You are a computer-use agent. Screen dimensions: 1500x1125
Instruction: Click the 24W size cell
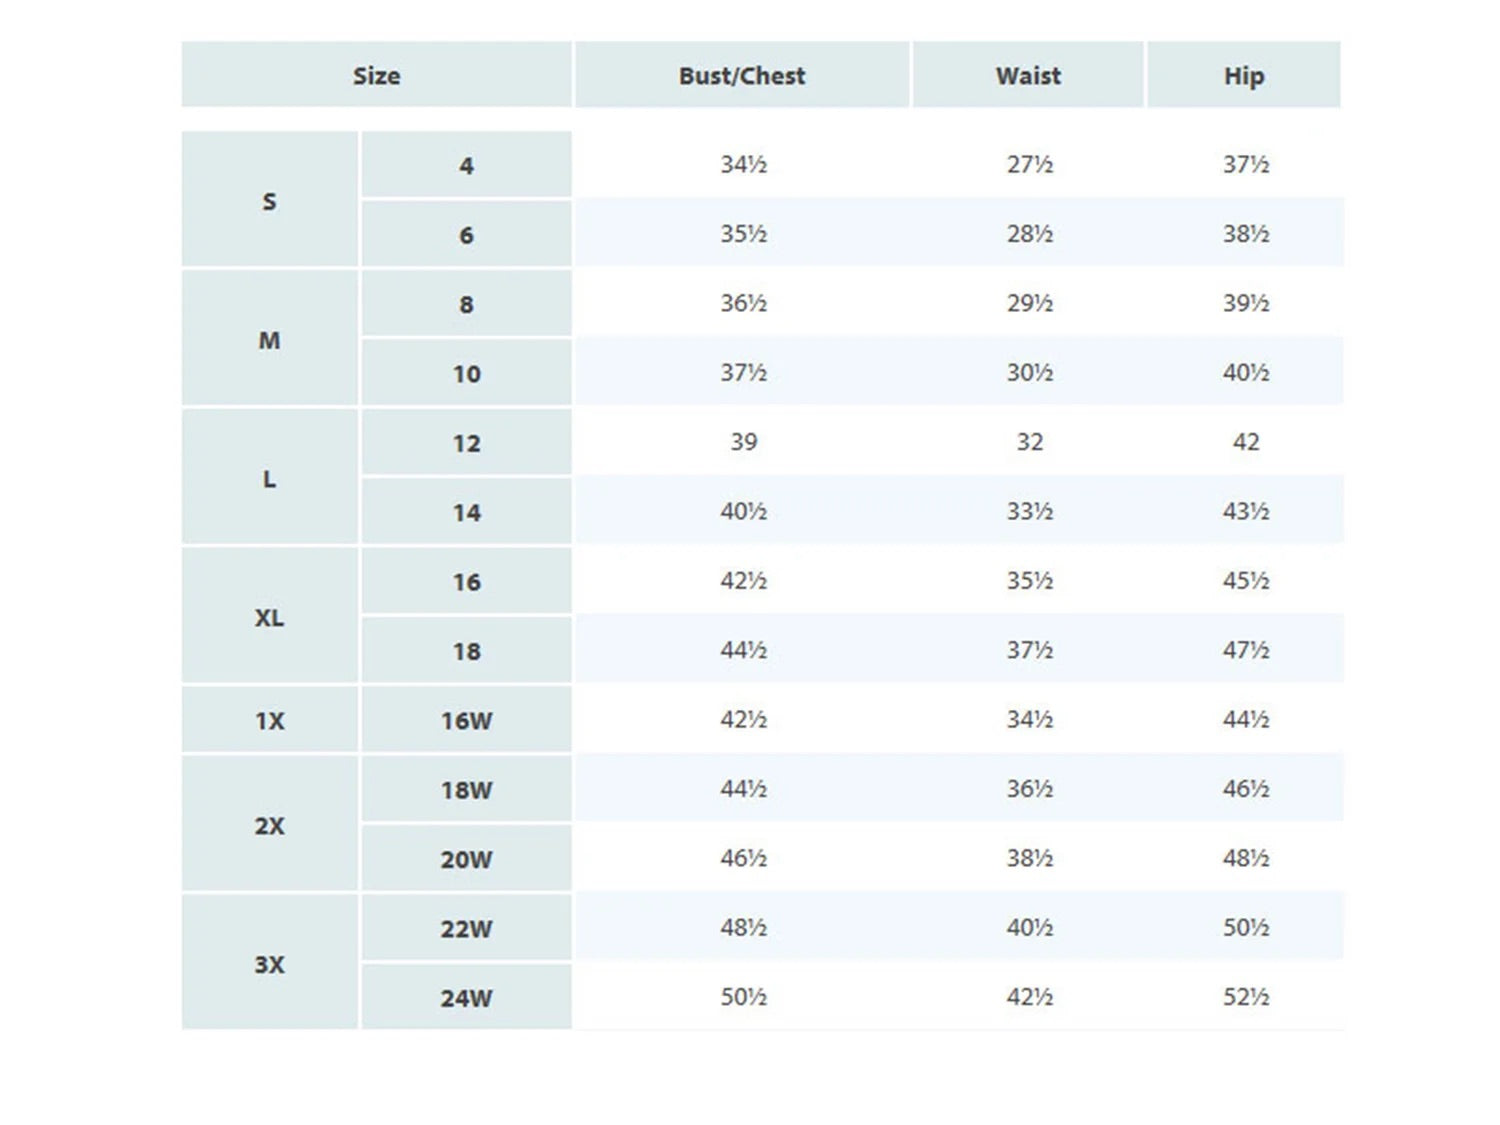467,998
